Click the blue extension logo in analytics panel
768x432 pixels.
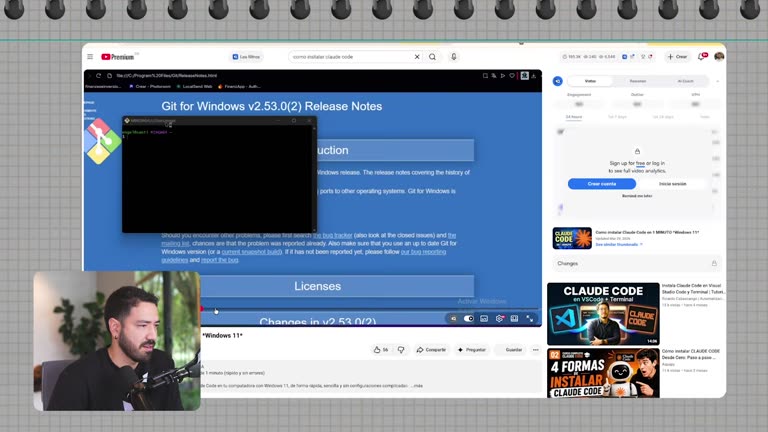pos(557,81)
